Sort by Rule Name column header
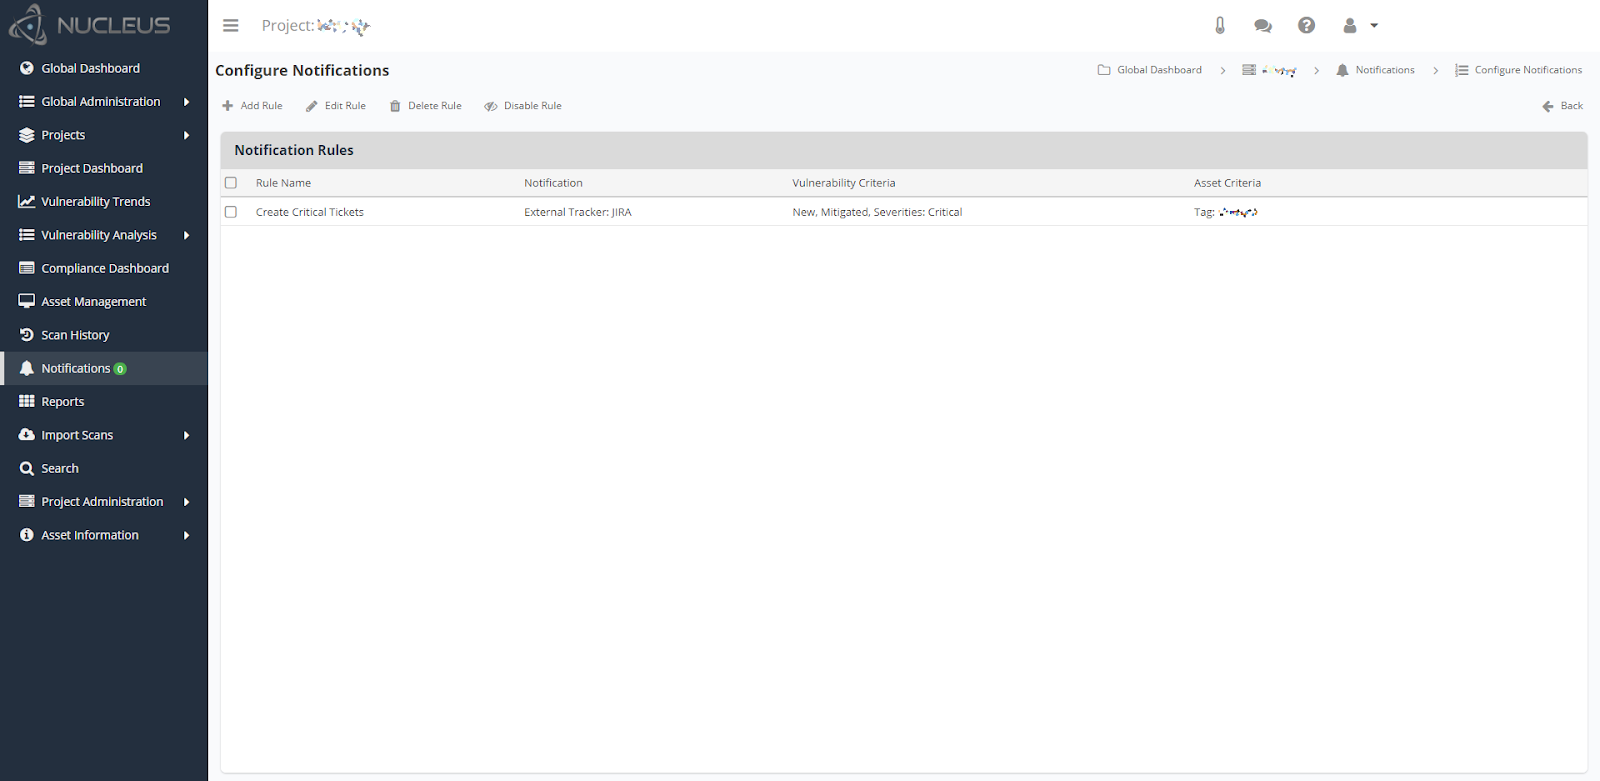This screenshot has width=1600, height=781. tap(284, 183)
